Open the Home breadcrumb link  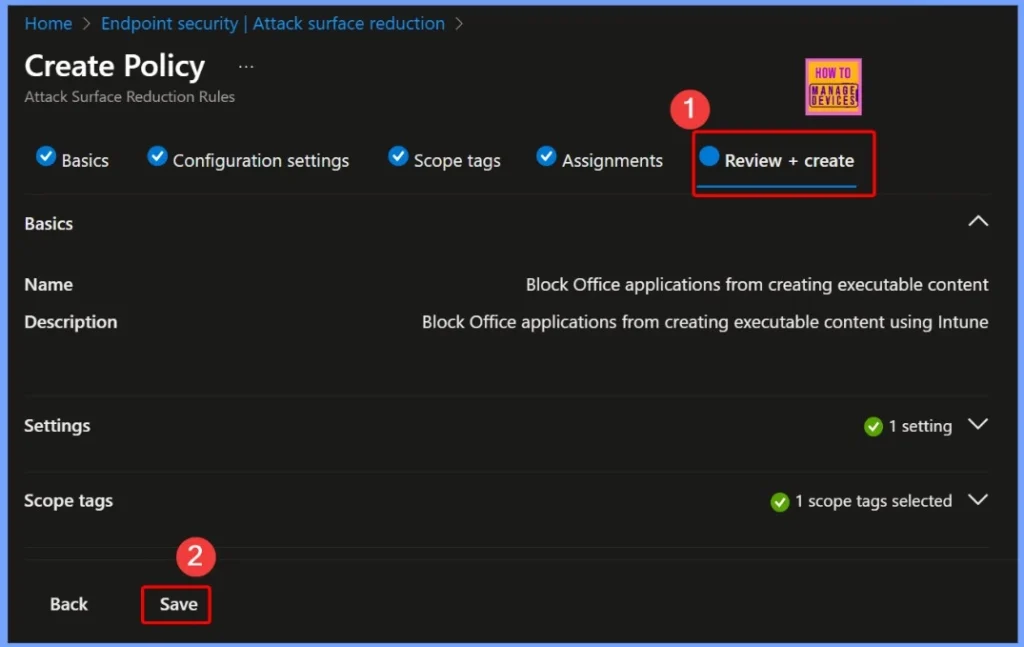pos(48,23)
